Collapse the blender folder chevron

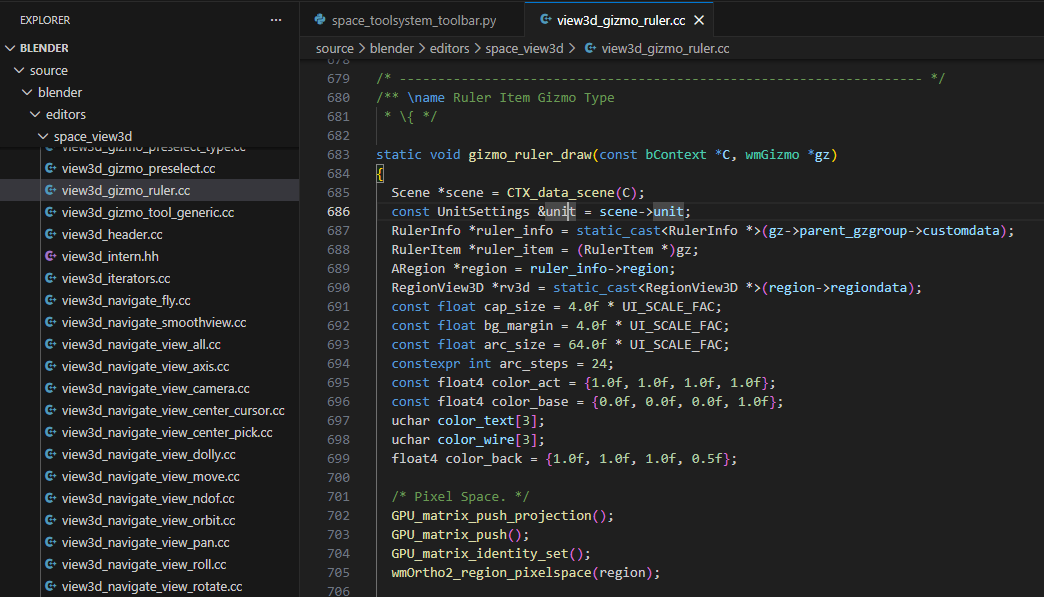27,92
